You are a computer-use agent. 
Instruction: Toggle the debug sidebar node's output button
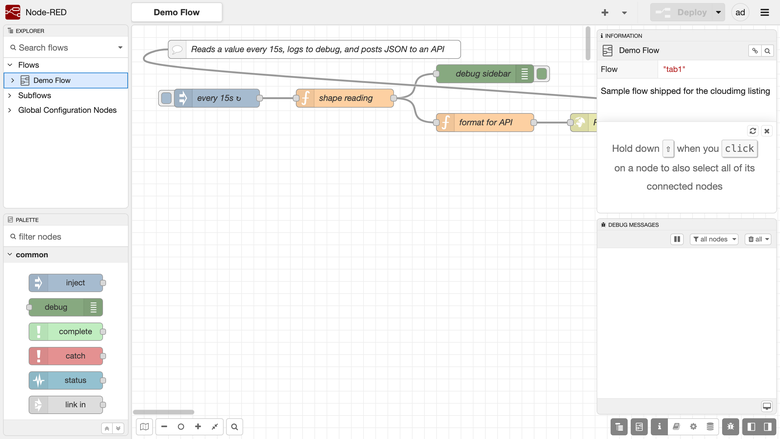click(x=542, y=74)
